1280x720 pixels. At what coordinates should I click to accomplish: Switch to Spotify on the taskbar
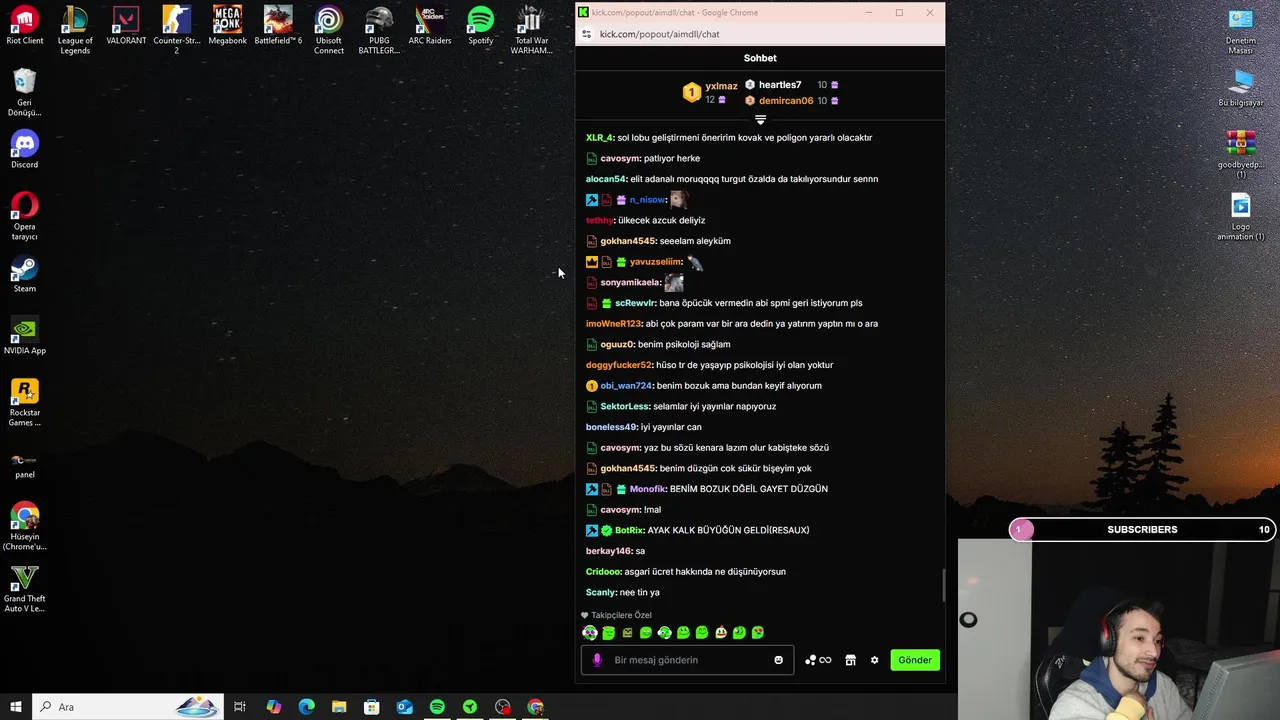pyautogui.click(x=437, y=707)
